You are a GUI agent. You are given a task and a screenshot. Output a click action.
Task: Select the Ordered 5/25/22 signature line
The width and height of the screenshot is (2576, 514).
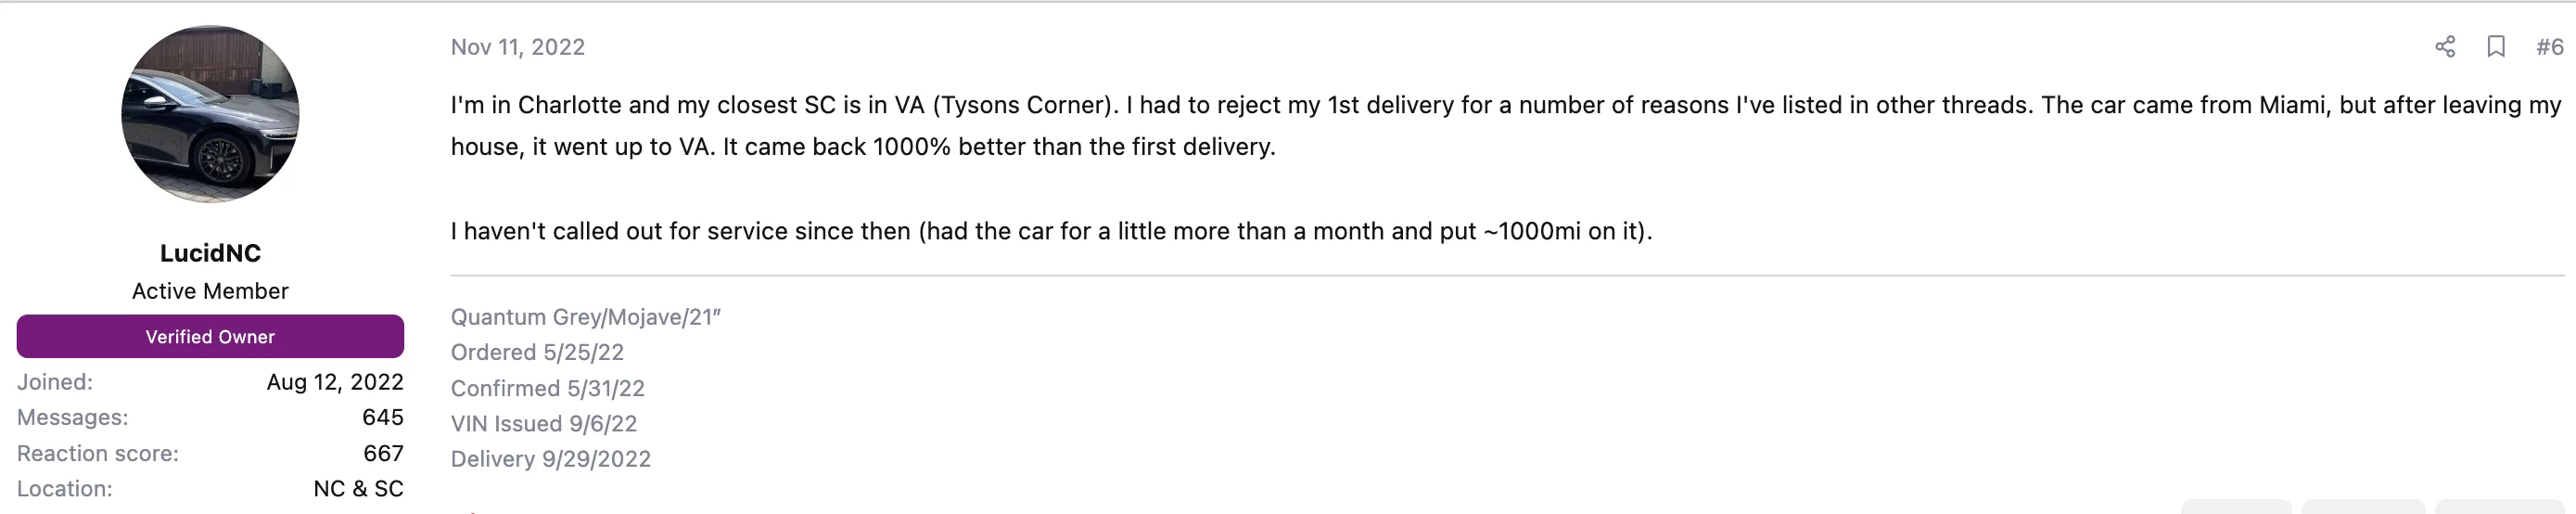click(x=537, y=352)
